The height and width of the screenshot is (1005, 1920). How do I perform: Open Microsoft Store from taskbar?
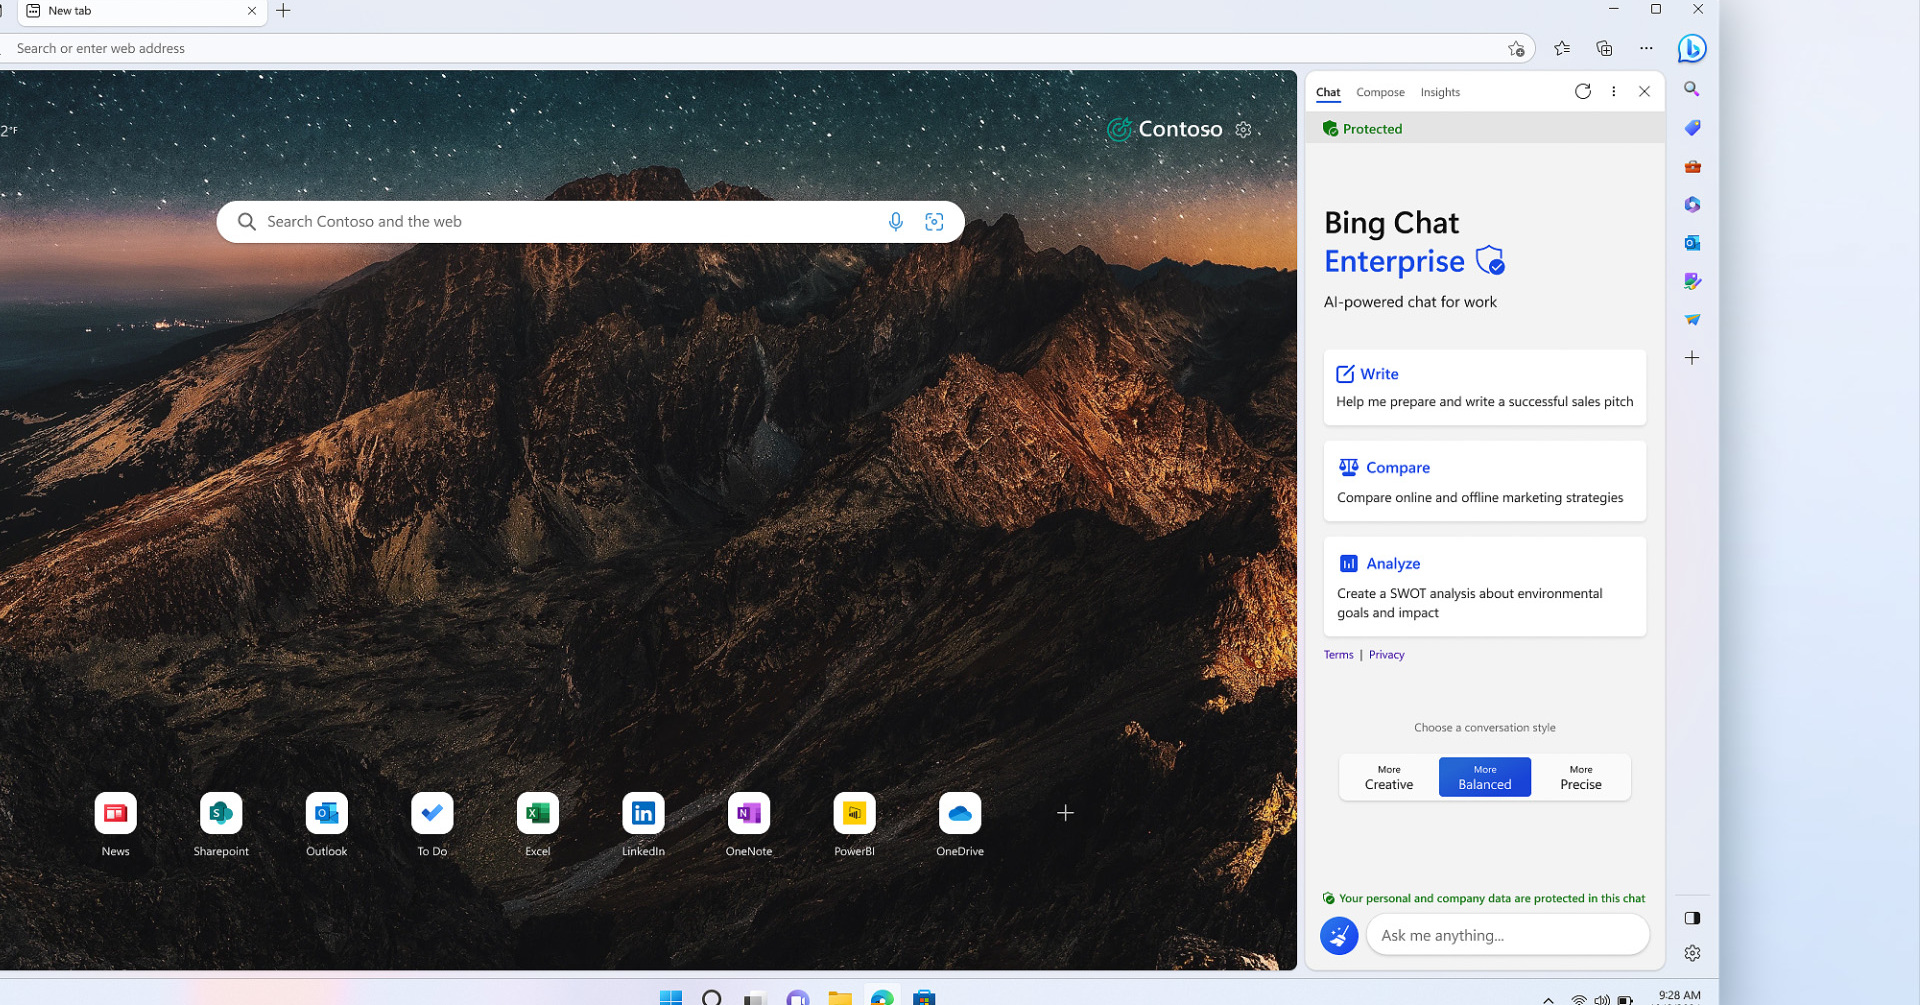click(924, 998)
